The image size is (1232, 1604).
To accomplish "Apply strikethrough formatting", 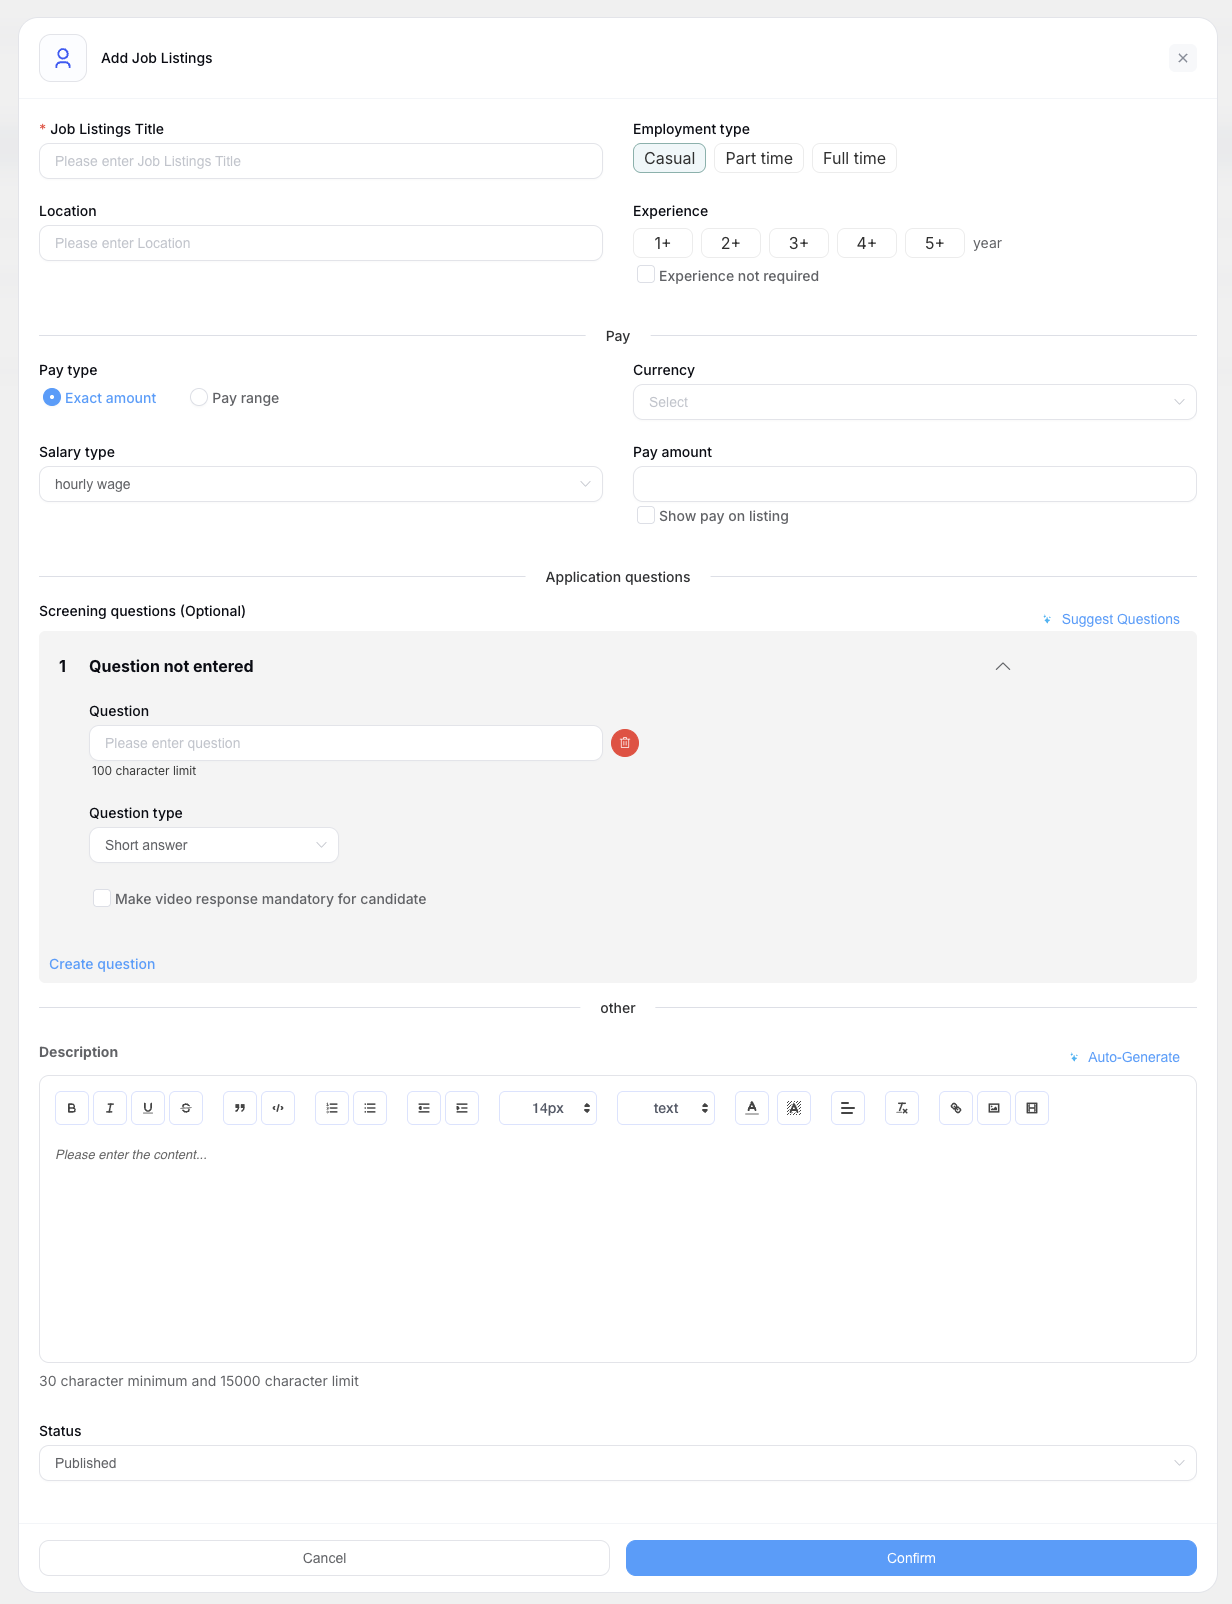I will click(x=186, y=1108).
